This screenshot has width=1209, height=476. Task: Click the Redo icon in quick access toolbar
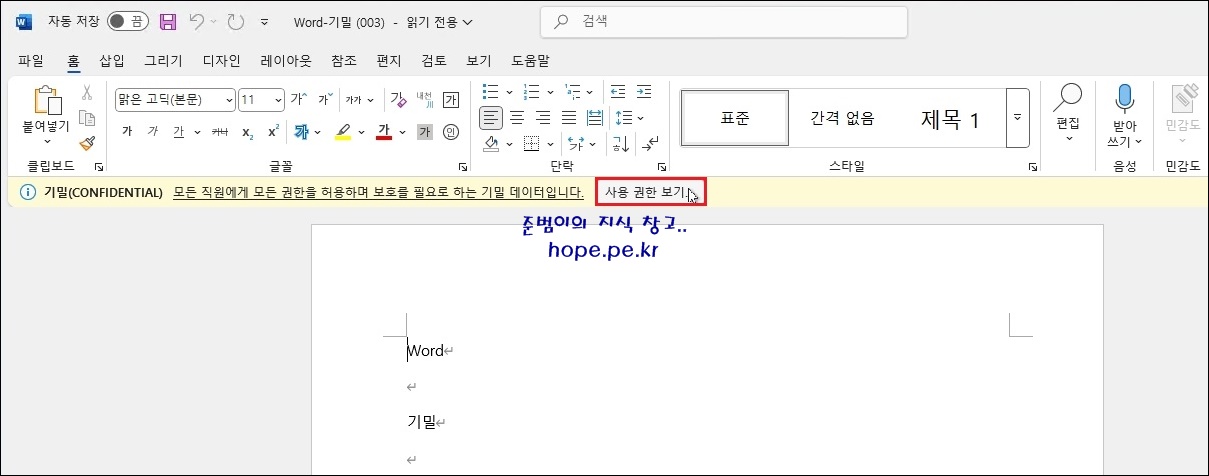[x=236, y=21]
